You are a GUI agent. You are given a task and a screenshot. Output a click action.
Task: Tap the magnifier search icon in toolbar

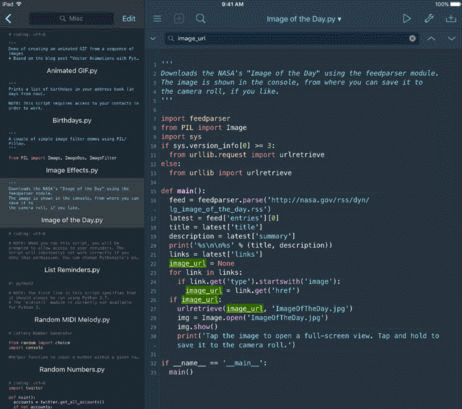[x=200, y=19]
